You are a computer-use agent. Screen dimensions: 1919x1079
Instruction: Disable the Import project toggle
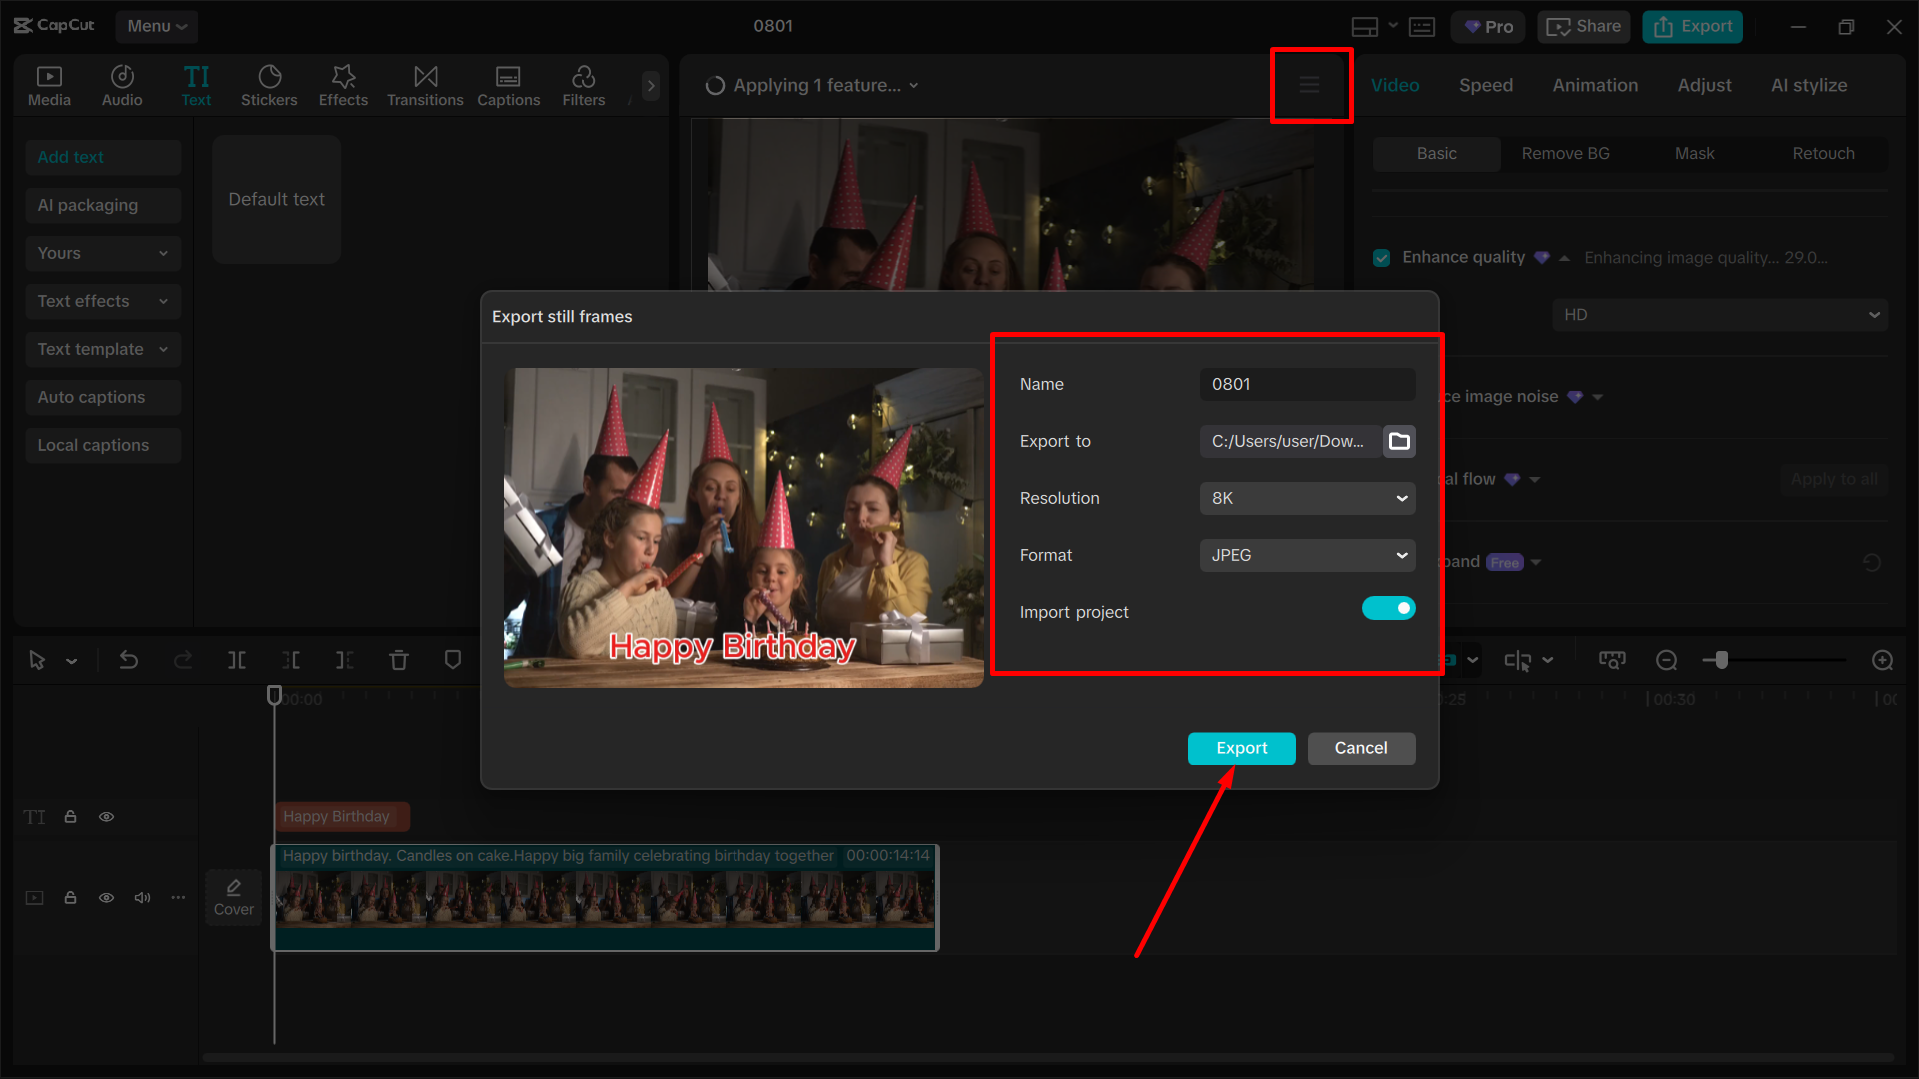1388,607
